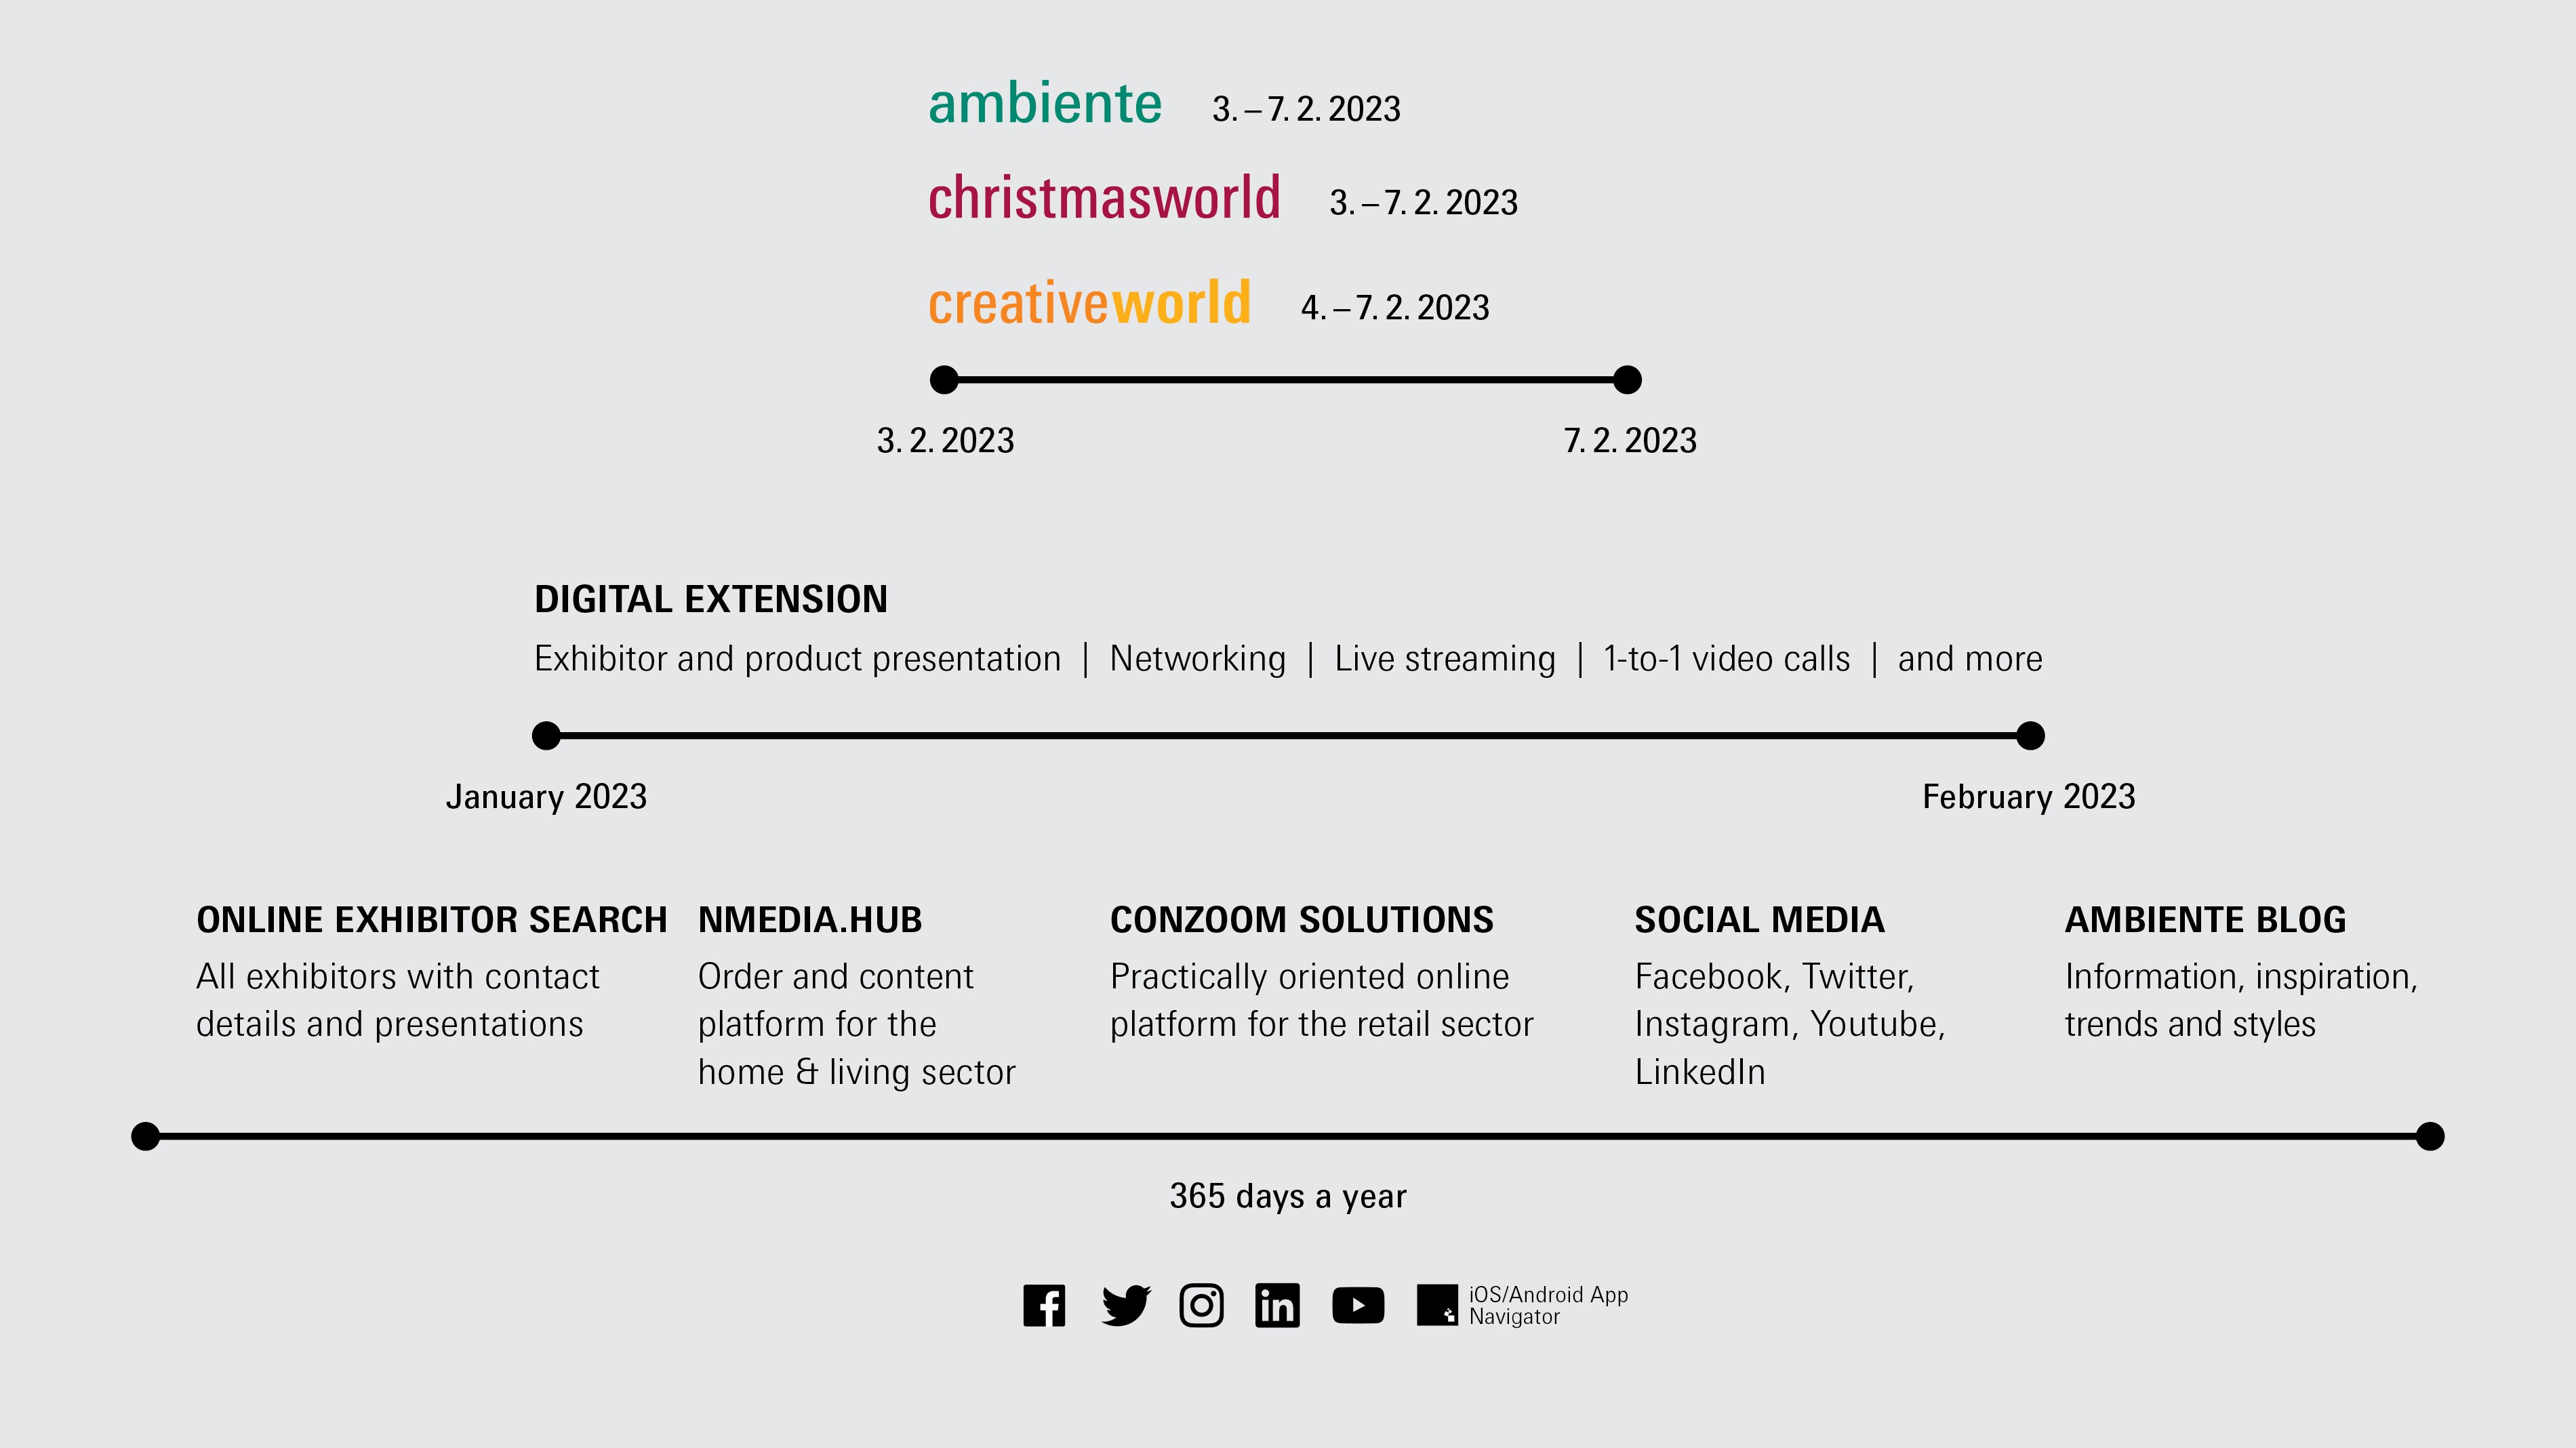Click the 7.2.2023 end timeline dot

(x=1627, y=380)
